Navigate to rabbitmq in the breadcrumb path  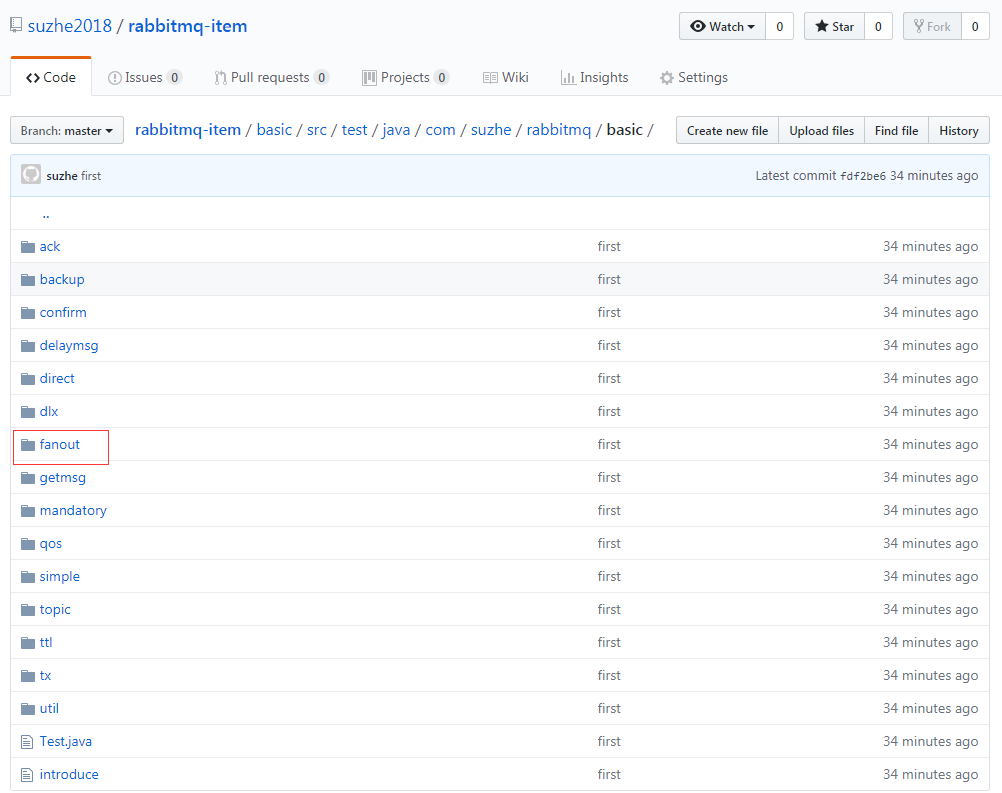559,130
